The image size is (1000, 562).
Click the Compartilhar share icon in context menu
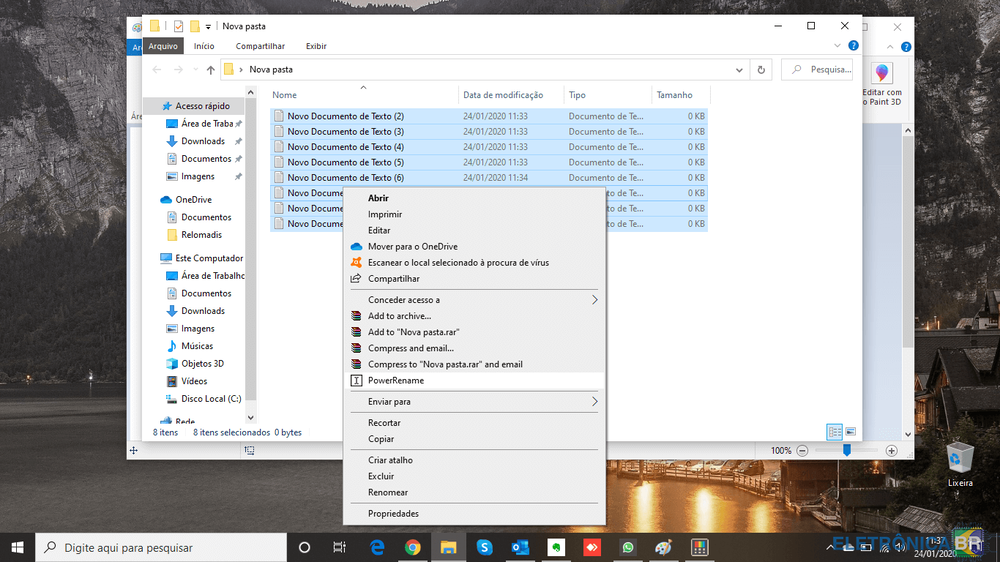pyautogui.click(x=356, y=279)
